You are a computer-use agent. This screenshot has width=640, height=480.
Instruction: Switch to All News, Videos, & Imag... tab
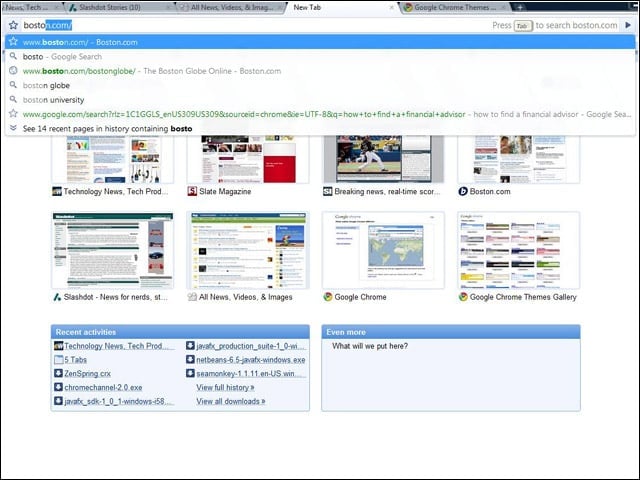click(x=231, y=7)
